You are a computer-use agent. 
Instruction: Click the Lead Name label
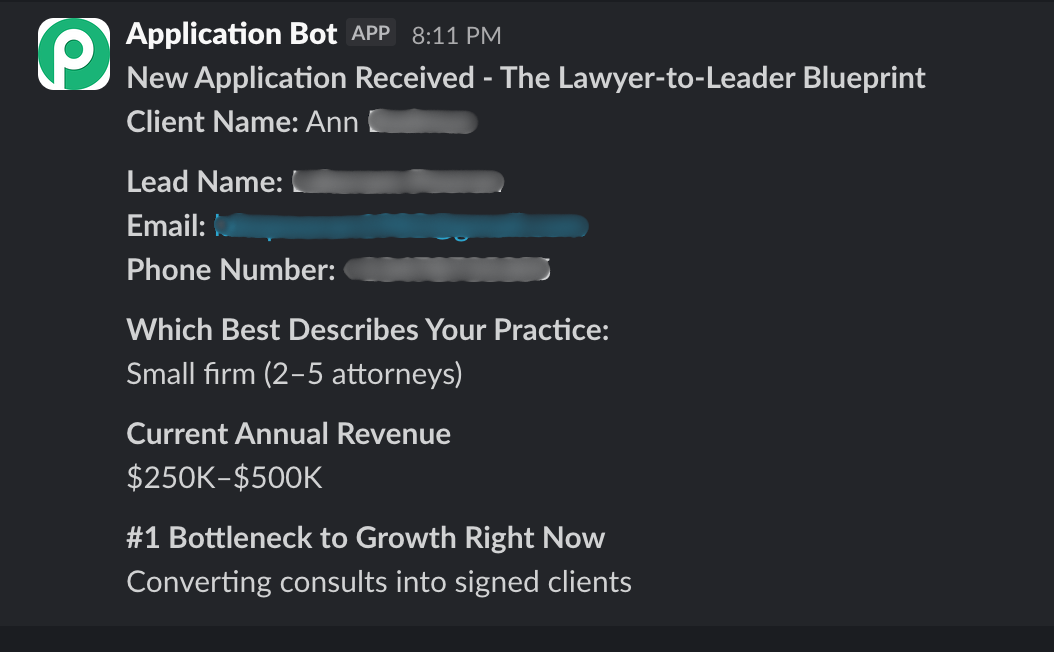[x=205, y=181]
